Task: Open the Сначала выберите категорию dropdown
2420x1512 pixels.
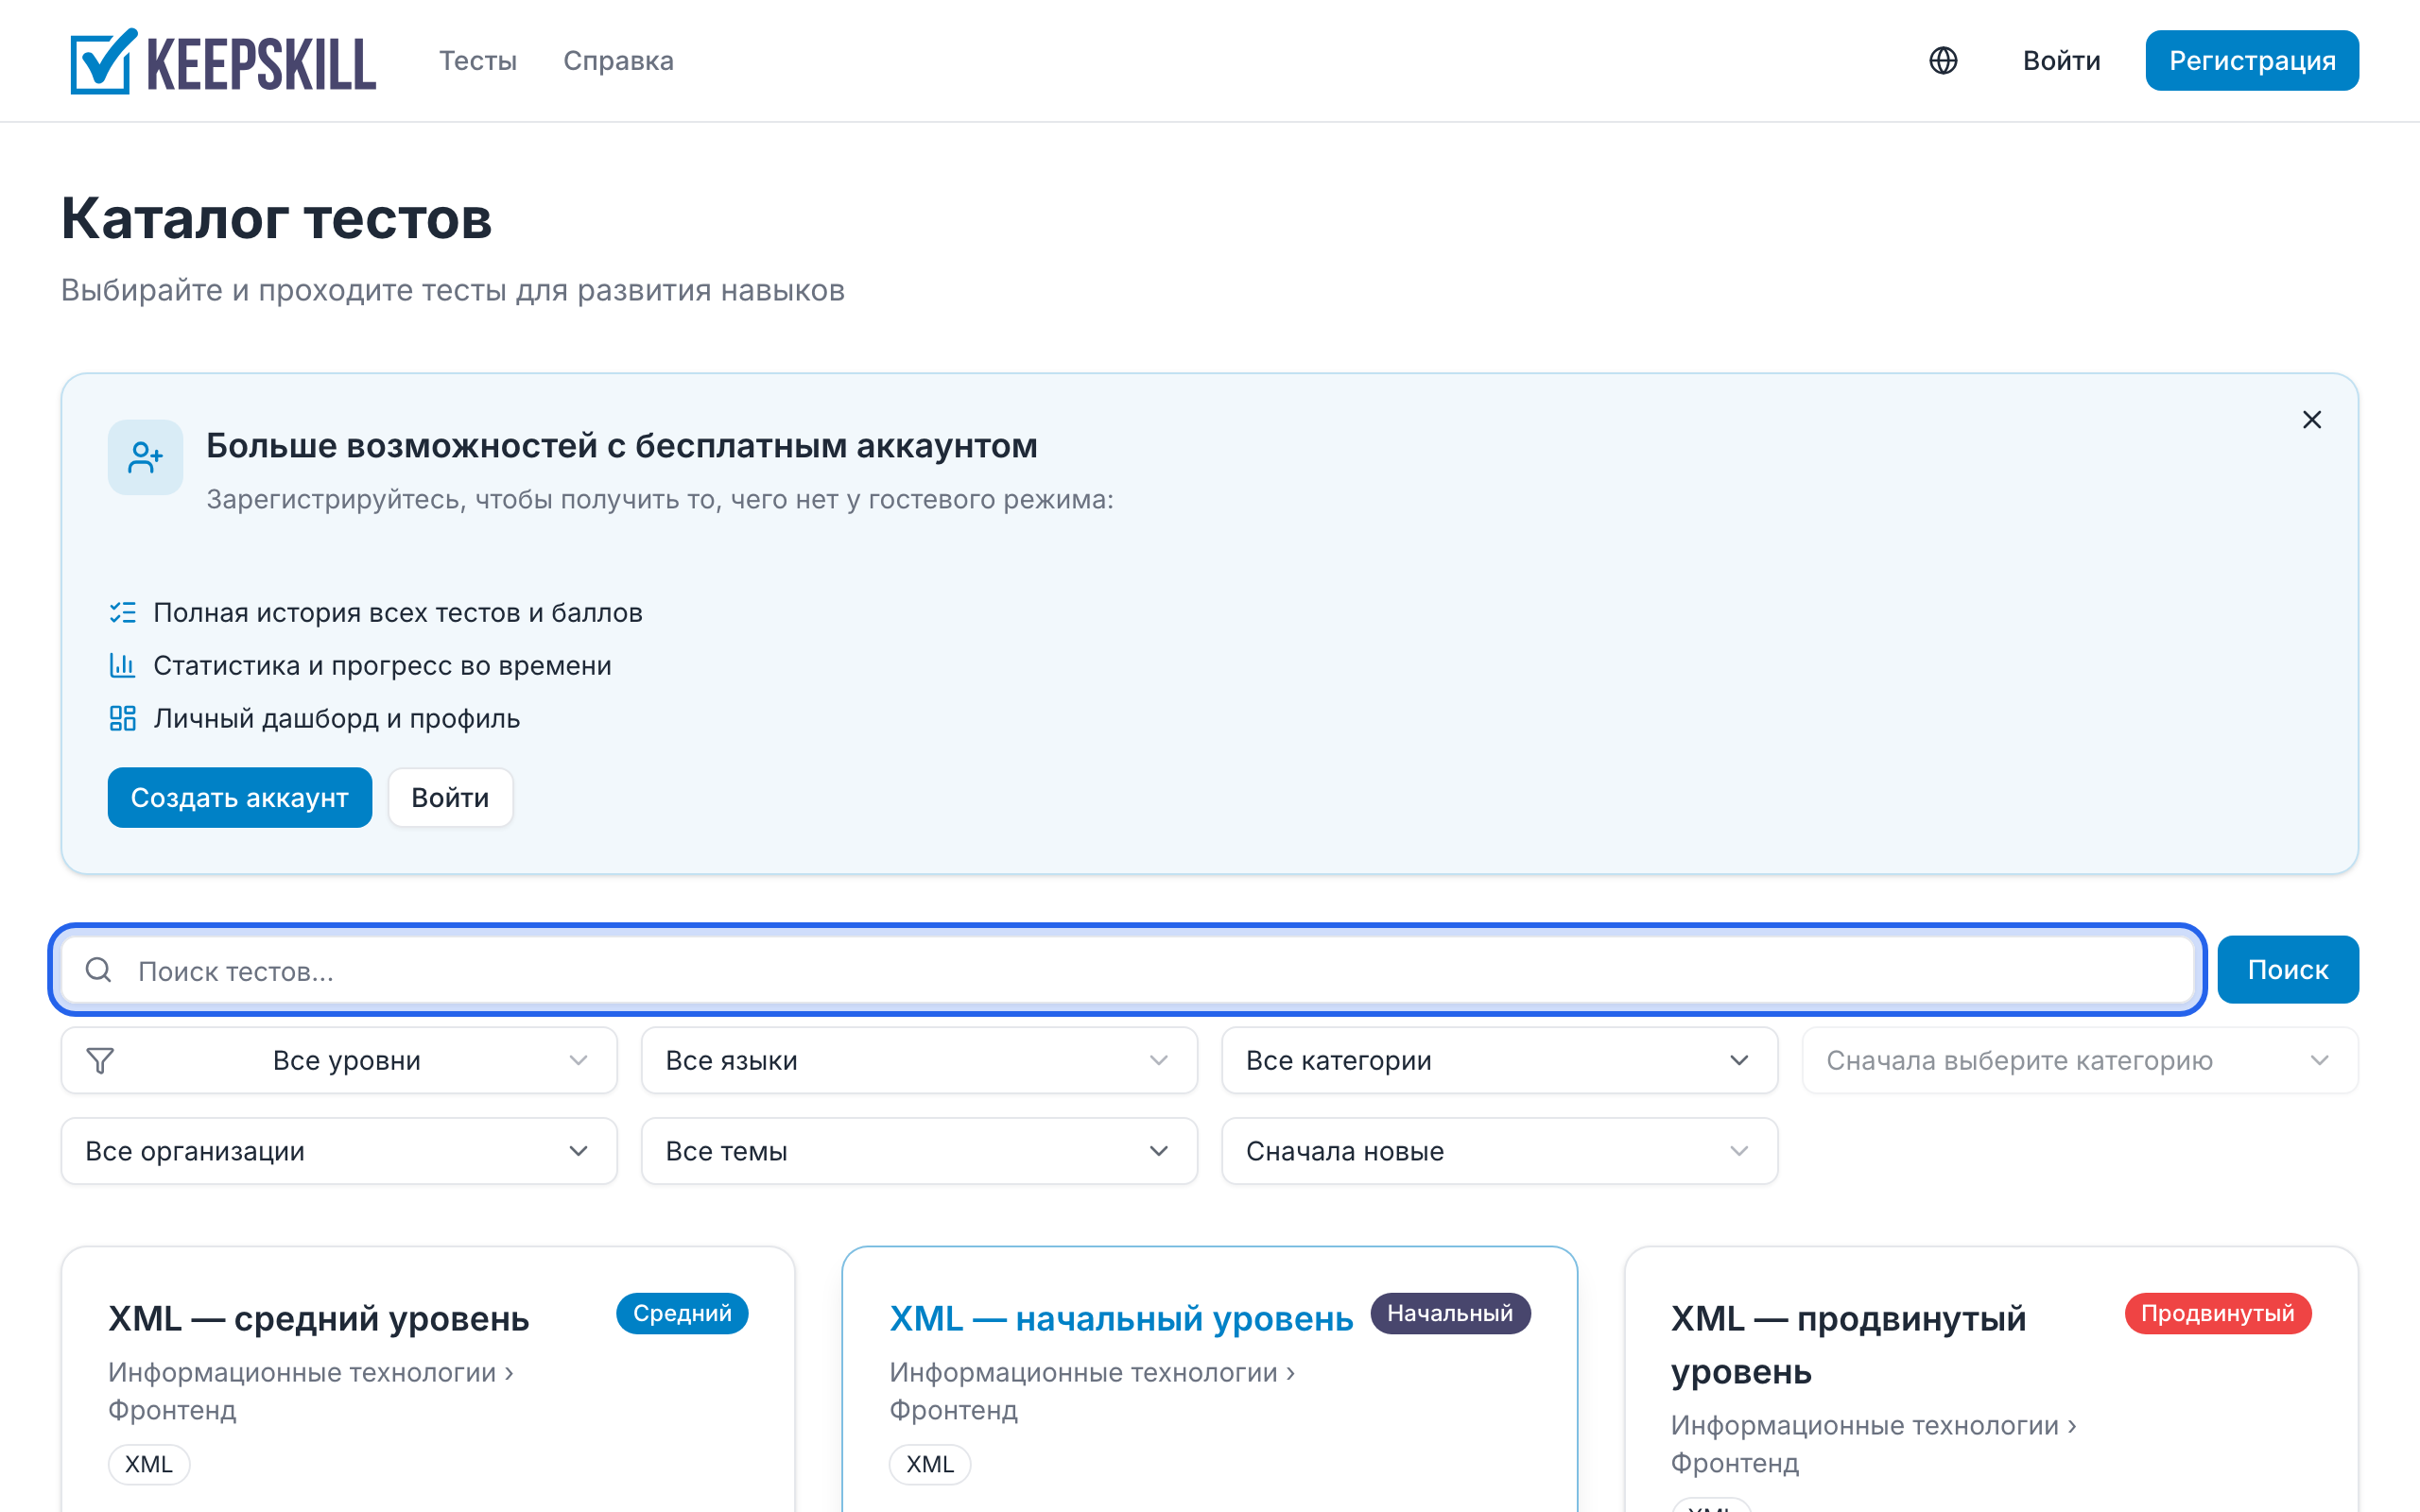Action: (x=2080, y=1061)
